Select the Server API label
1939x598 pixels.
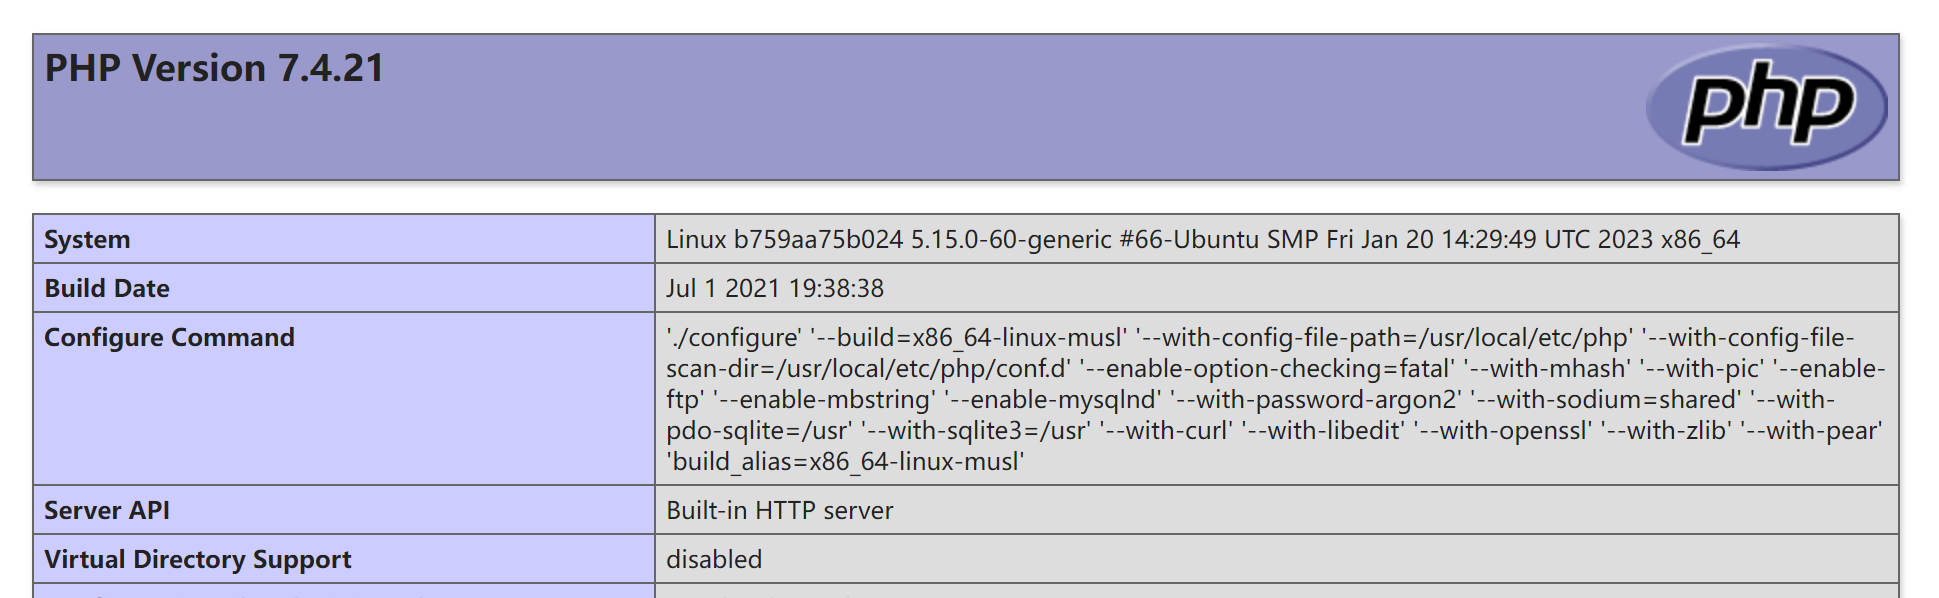107,510
